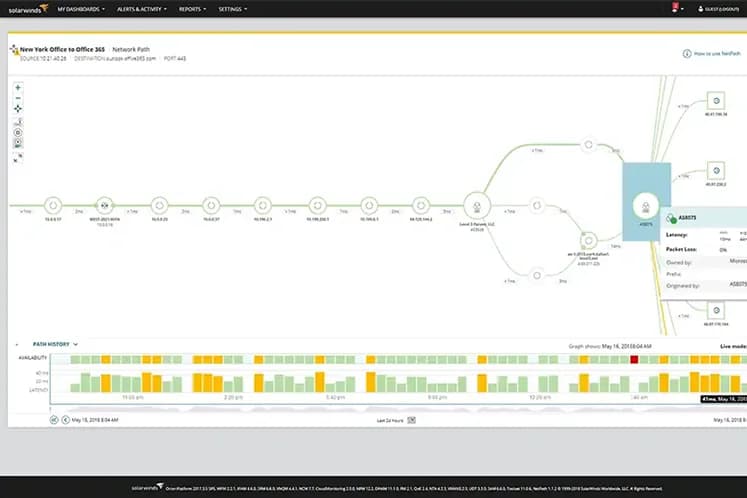The width and height of the screenshot is (747, 498).
Task: Click the guest user account icon
Action: [x=700, y=9]
